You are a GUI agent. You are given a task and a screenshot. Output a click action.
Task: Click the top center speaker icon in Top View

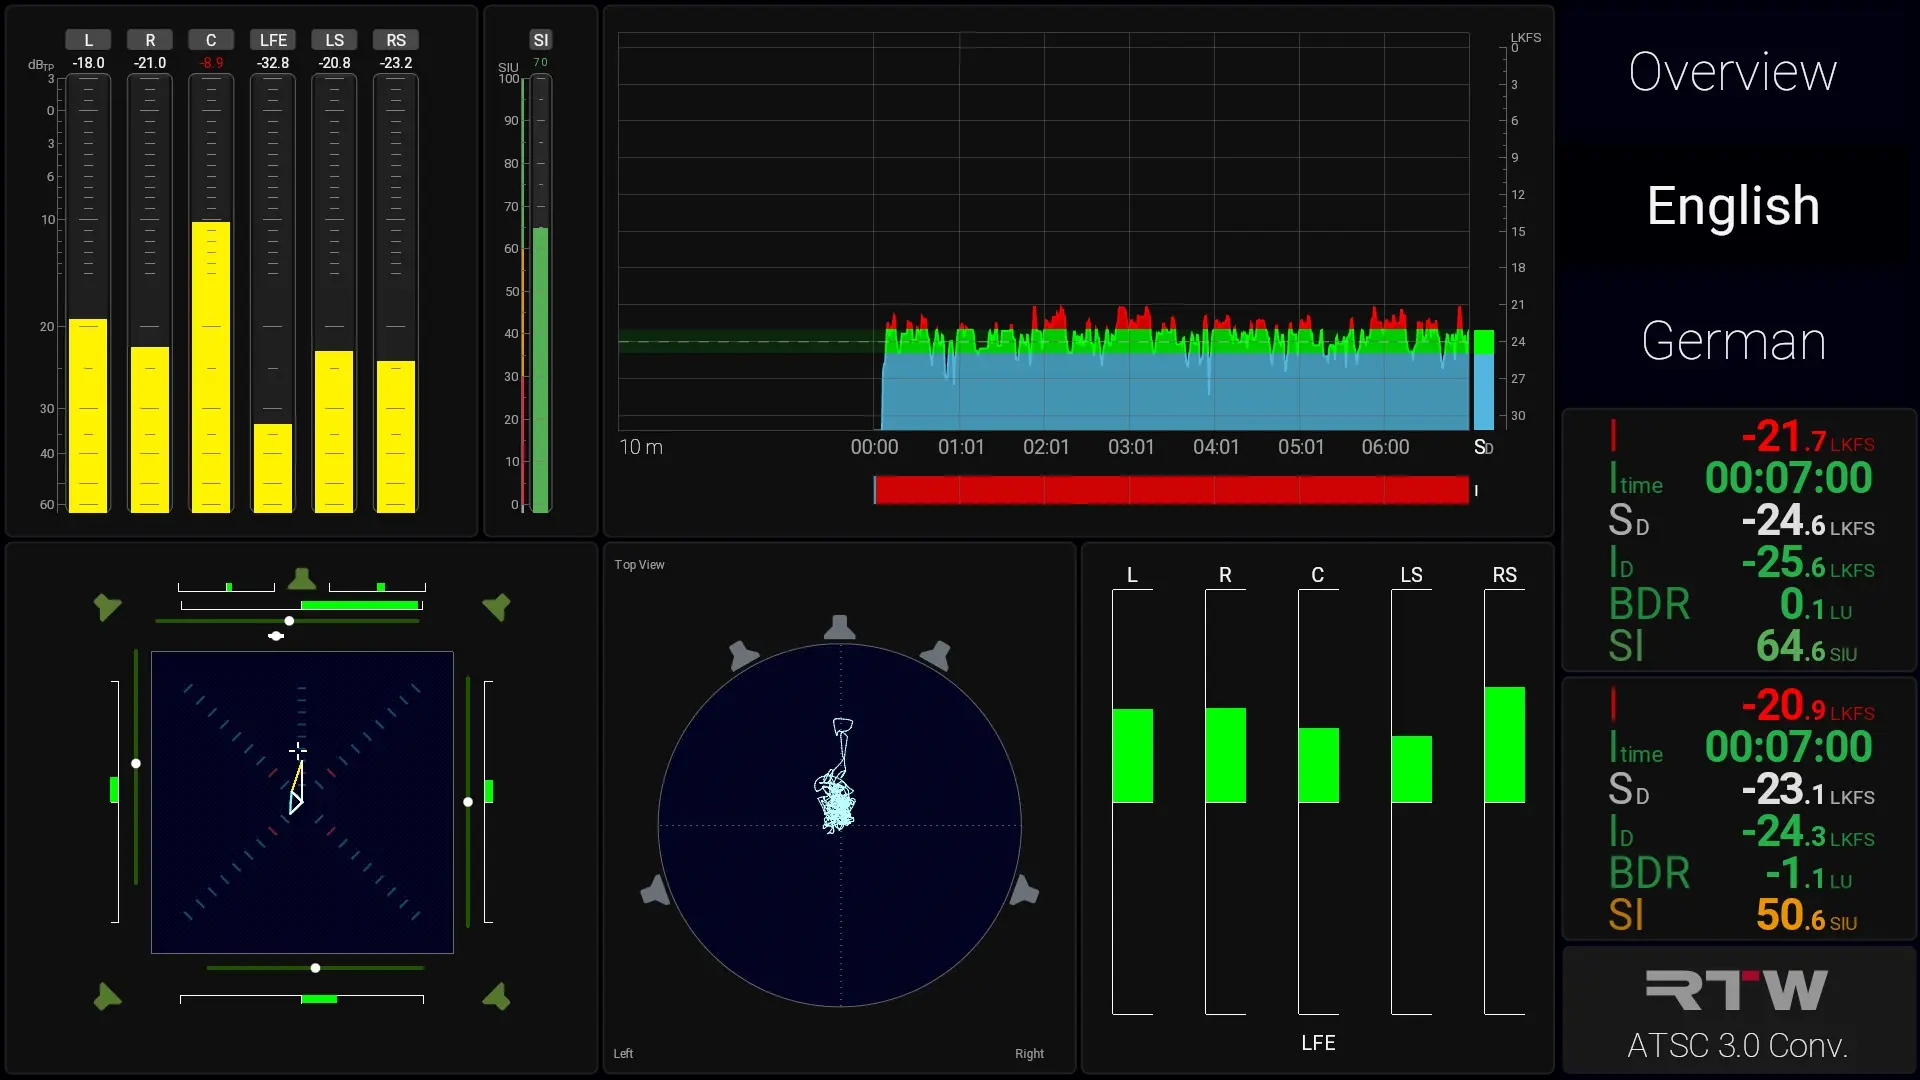pyautogui.click(x=839, y=628)
